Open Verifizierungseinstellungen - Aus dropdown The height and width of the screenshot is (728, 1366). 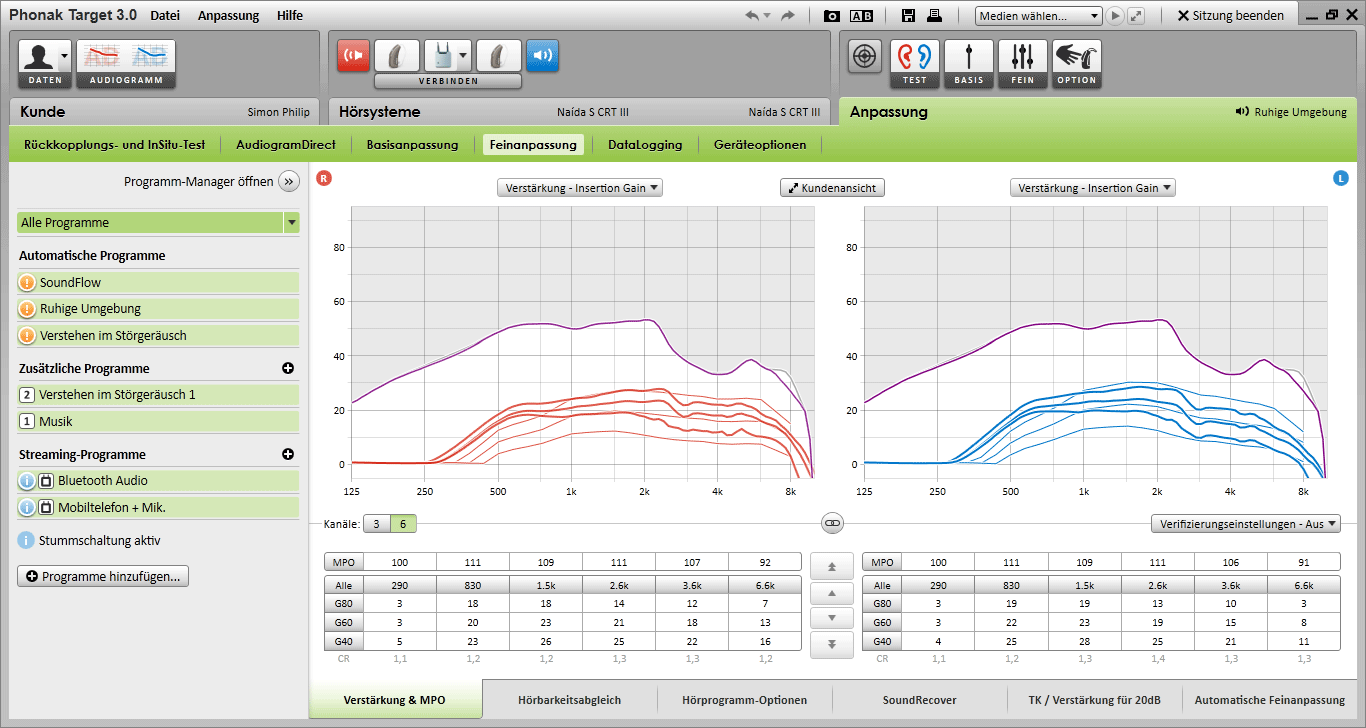1245,523
